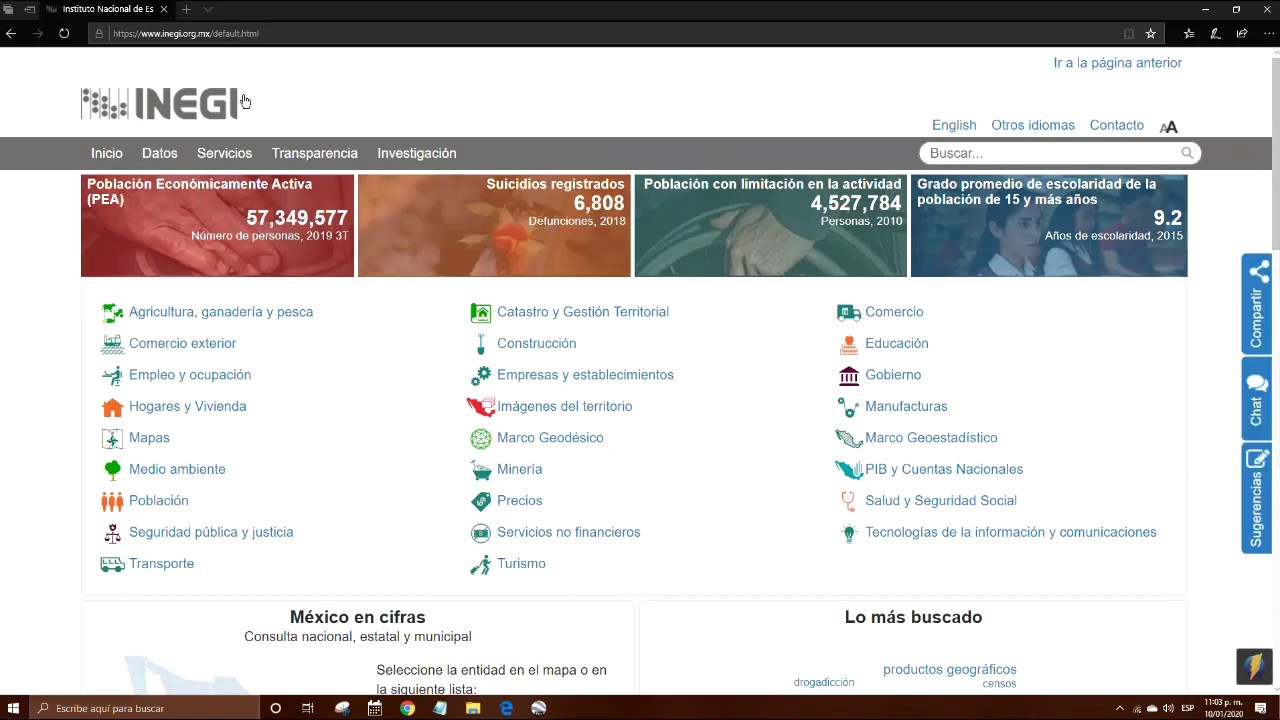Click the Salud y Seguridad Social stethoscope icon
Viewport: 1280px width, 720px height.
pos(849,501)
